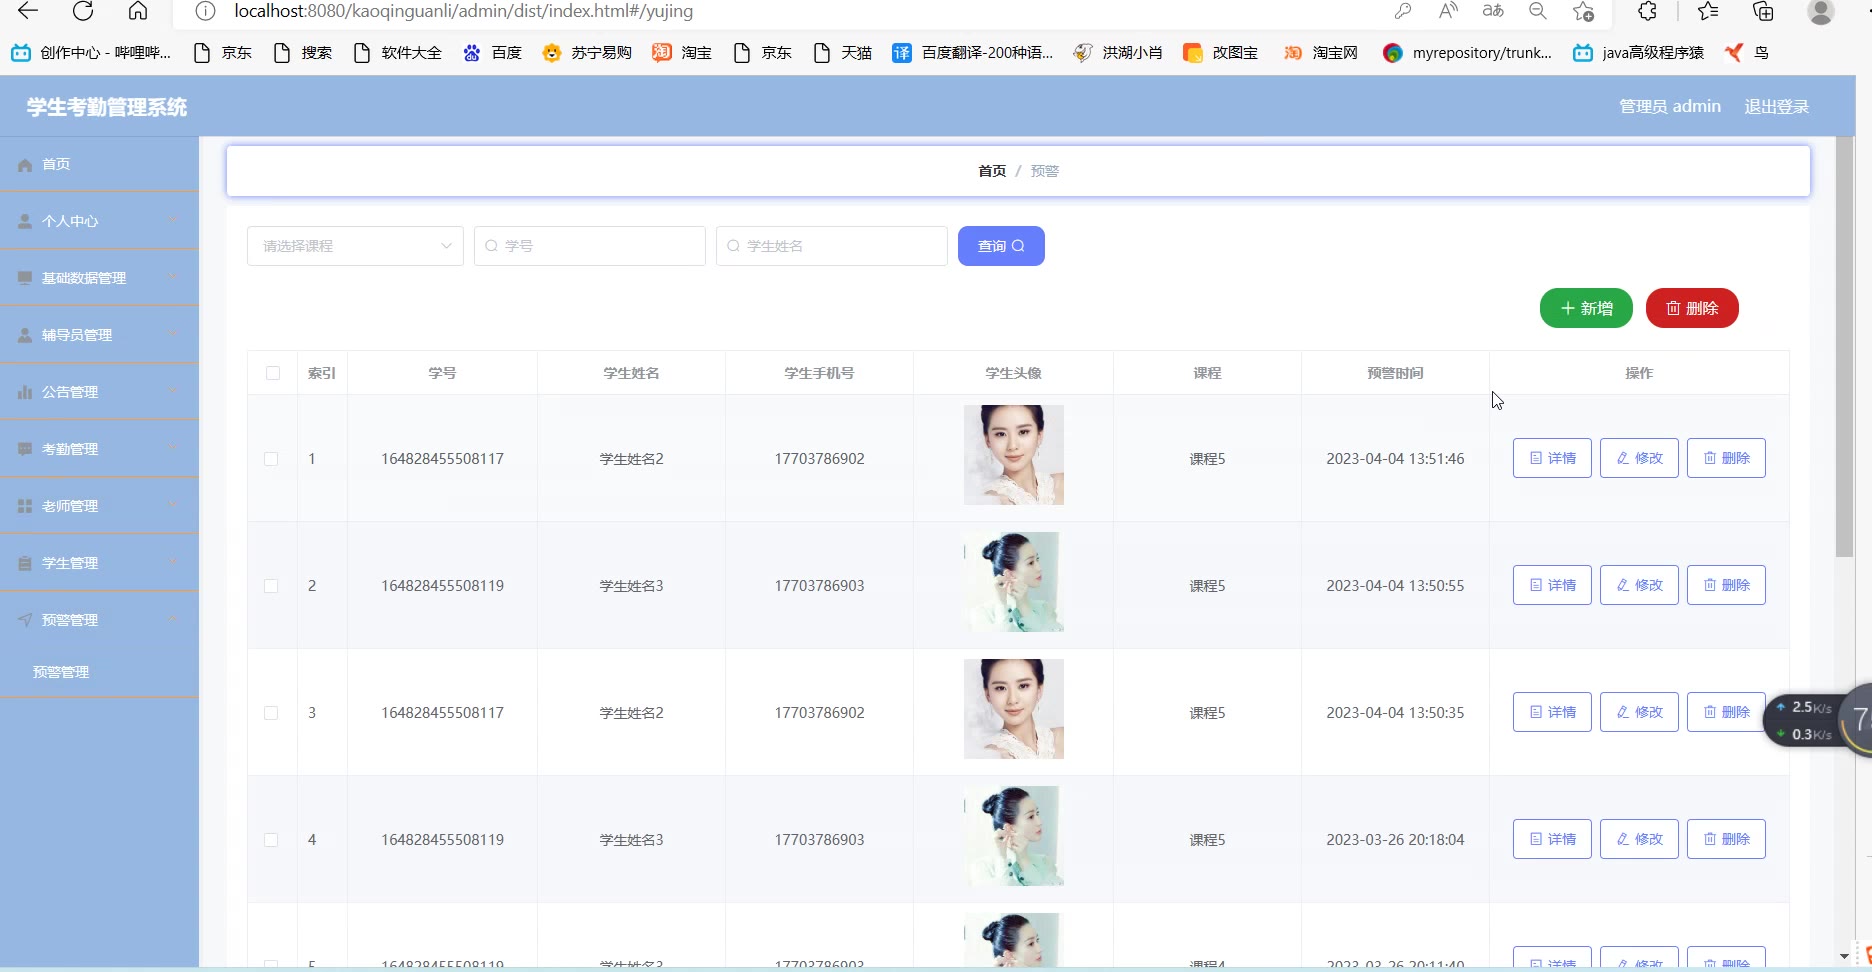This screenshot has height=972, width=1872.
Task: Click the 学号 search input field
Action: (x=590, y=246)
